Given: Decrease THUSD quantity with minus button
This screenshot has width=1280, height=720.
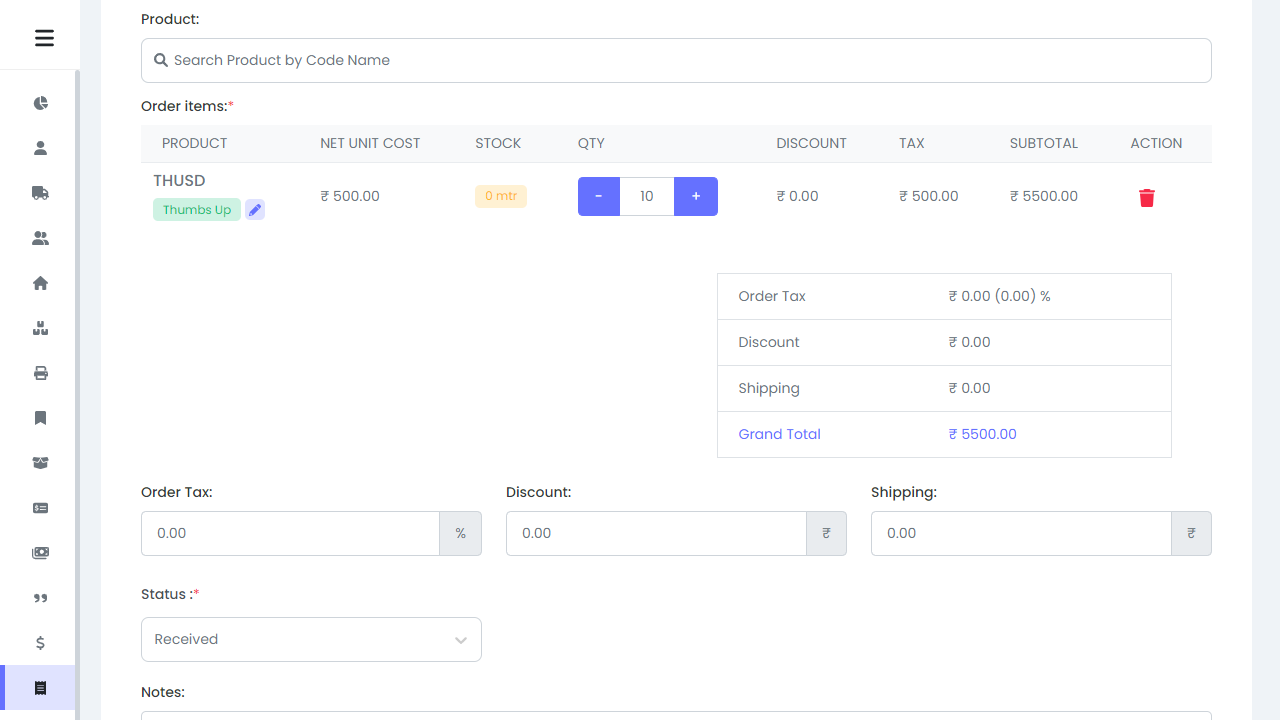Looking at the screenshot, I should pyautogui.click(x=599, y=196).
